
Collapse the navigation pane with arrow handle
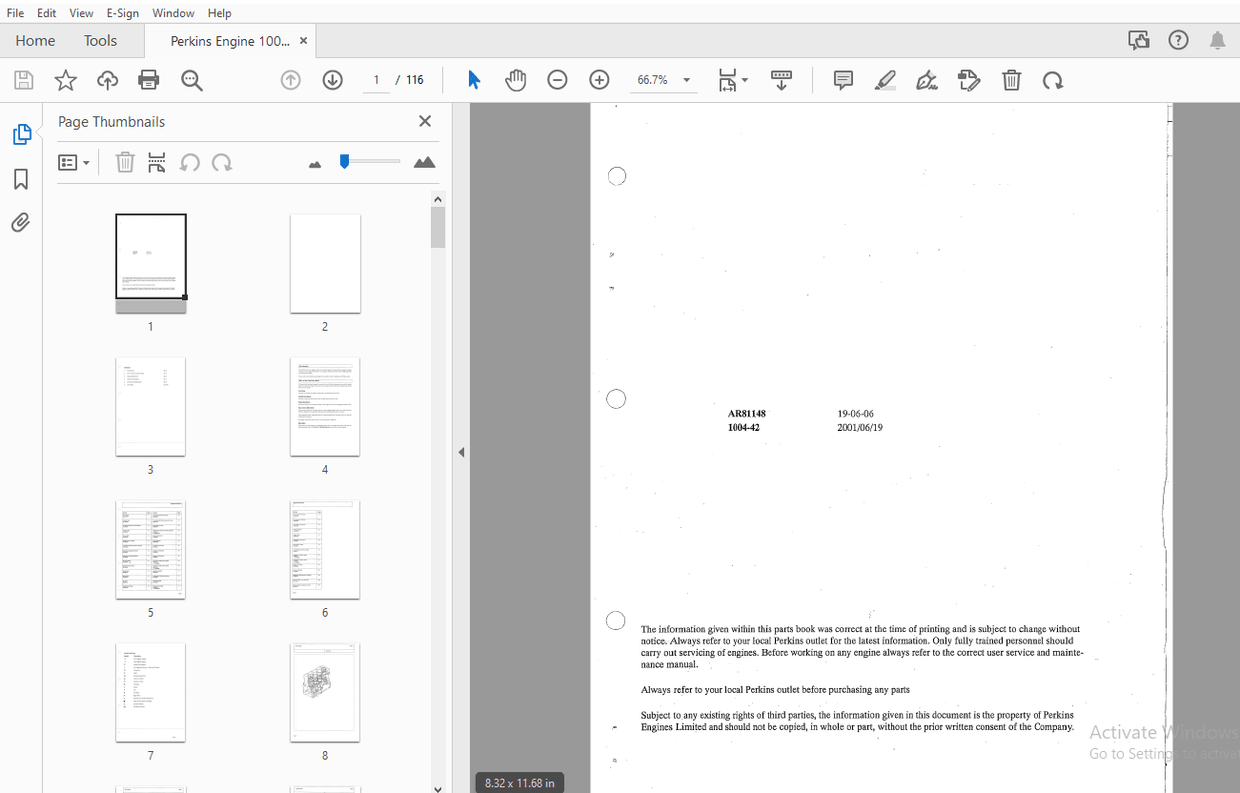tap(461, 453)
